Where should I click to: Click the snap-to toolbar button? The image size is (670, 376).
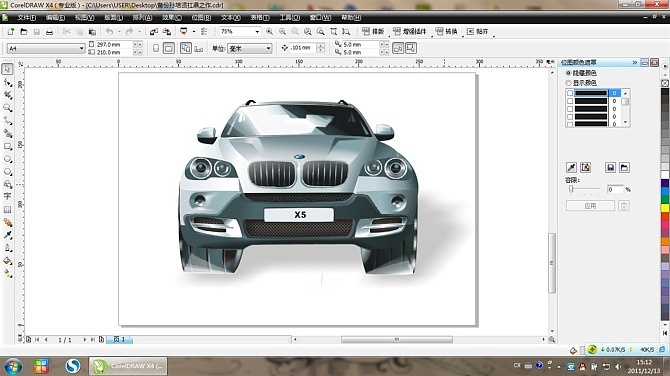(477, 32)
